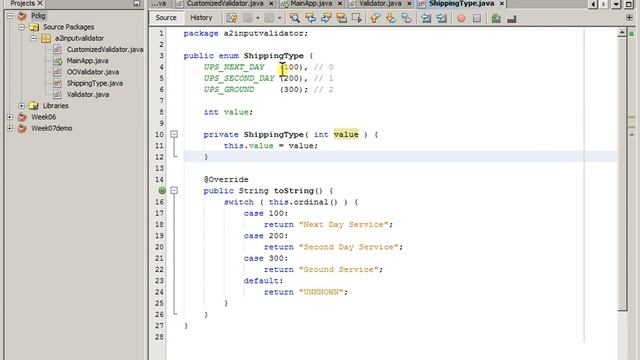Click the editor scrollbar up arrow

pos(622,33)
